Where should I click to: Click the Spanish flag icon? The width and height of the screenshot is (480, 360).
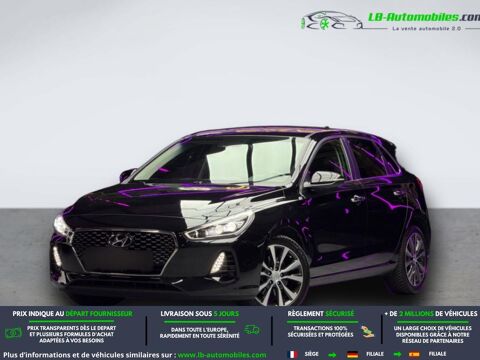pos(414,354)
